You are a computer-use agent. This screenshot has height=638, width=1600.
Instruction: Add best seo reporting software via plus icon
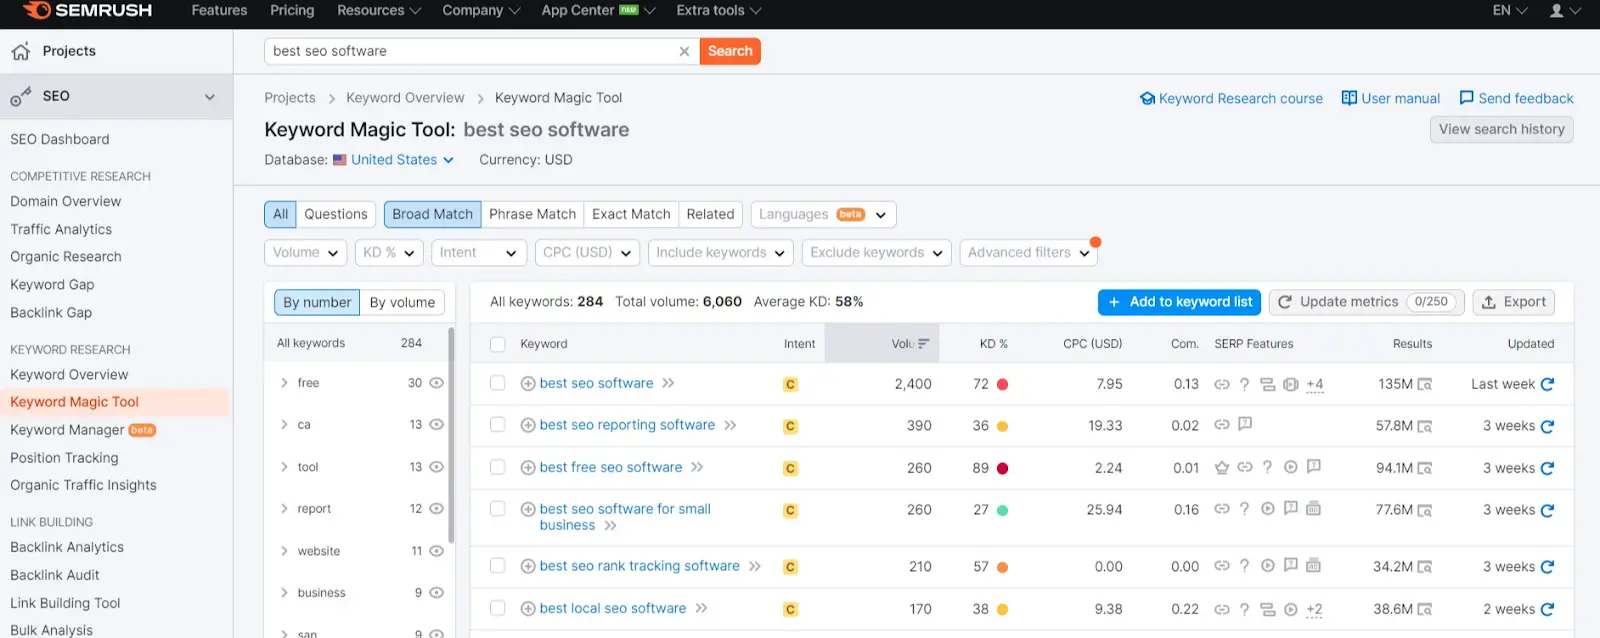point(528,425)
